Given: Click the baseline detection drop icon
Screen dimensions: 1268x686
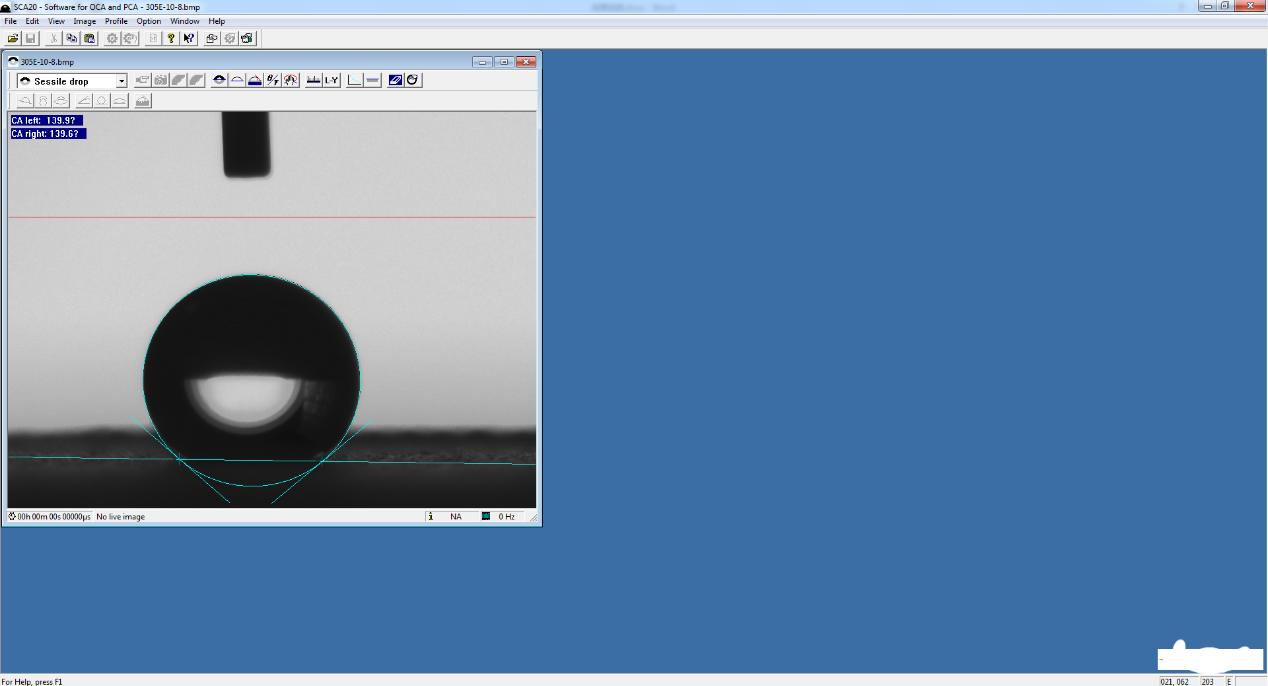Looking at the screenshot, I should click(219, 80).
